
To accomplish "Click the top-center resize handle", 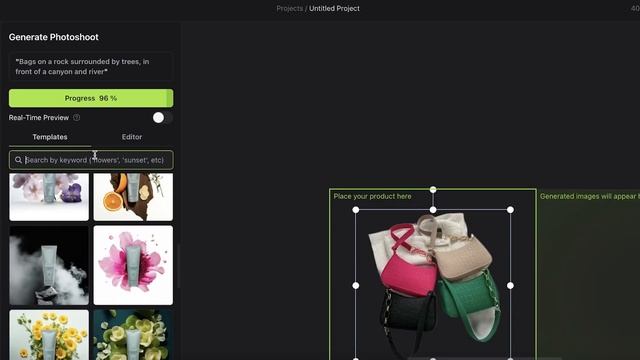I will click(433, 210).
